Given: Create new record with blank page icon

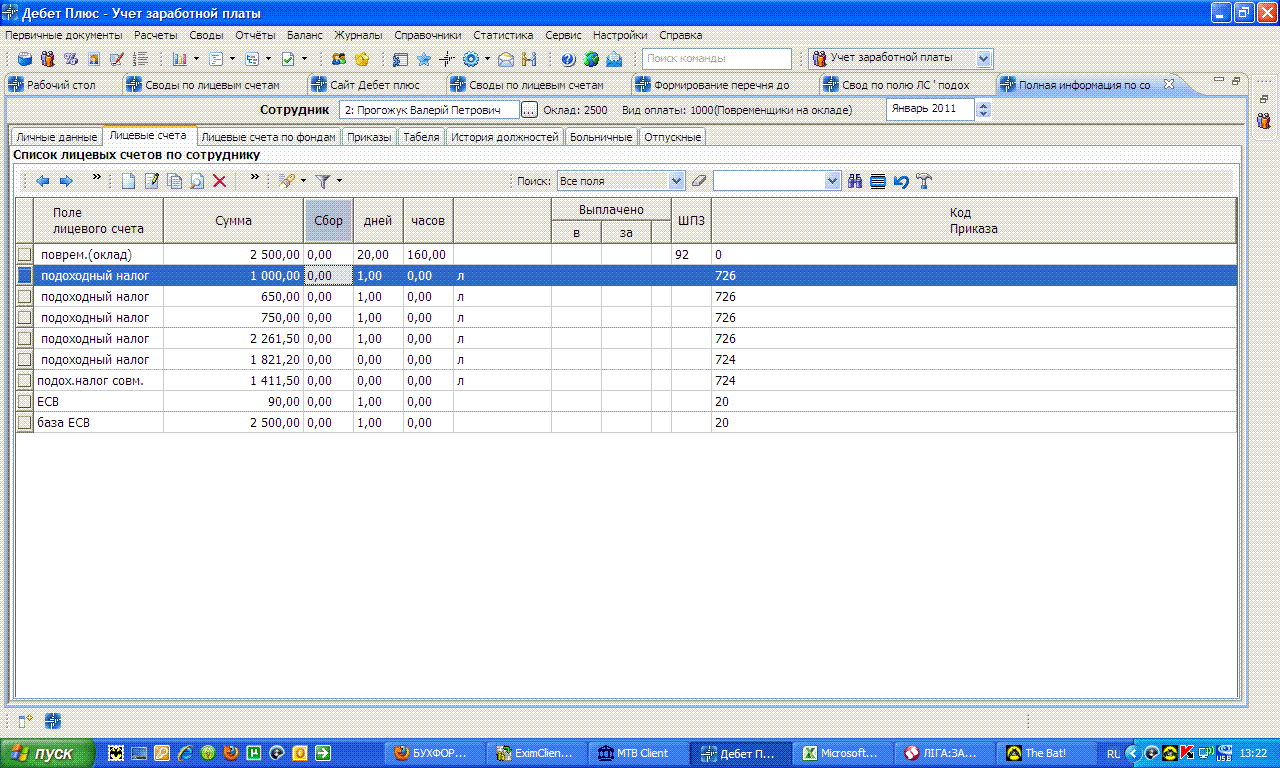Looking at the screenshot, I should click(x=128, y=181).
